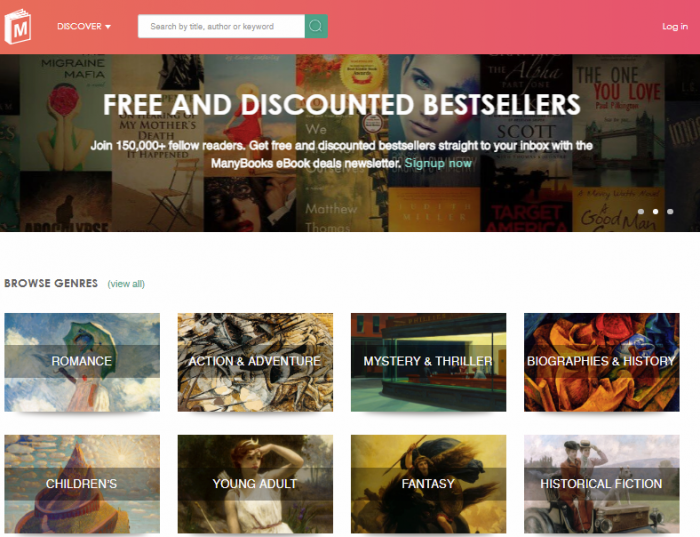Viewport: 700px width, 537px height.
Task: Click the green search magnifier button
Action: click(316, 26)
